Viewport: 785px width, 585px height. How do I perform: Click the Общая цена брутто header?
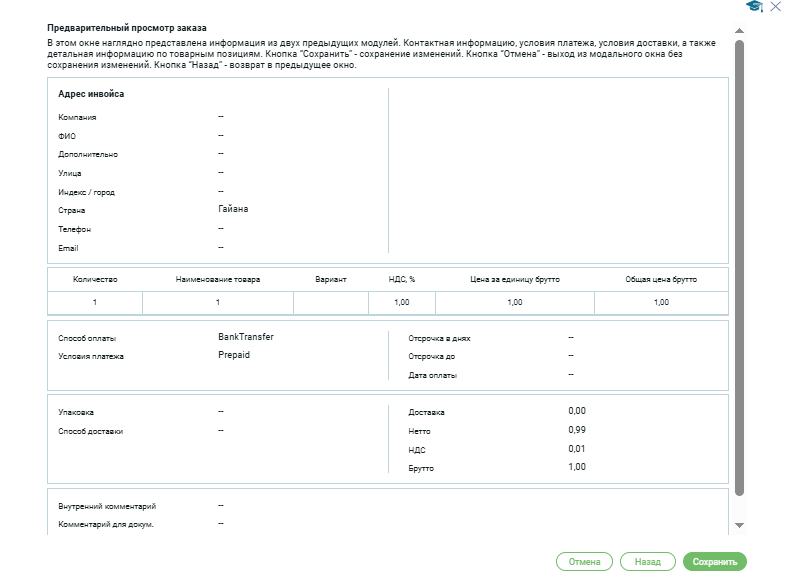click(661, 279)
